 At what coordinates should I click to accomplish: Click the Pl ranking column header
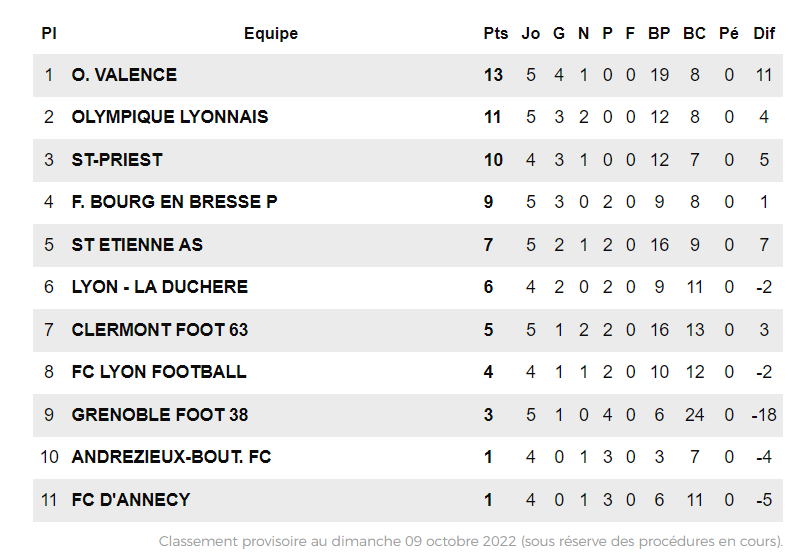point(49,33)
